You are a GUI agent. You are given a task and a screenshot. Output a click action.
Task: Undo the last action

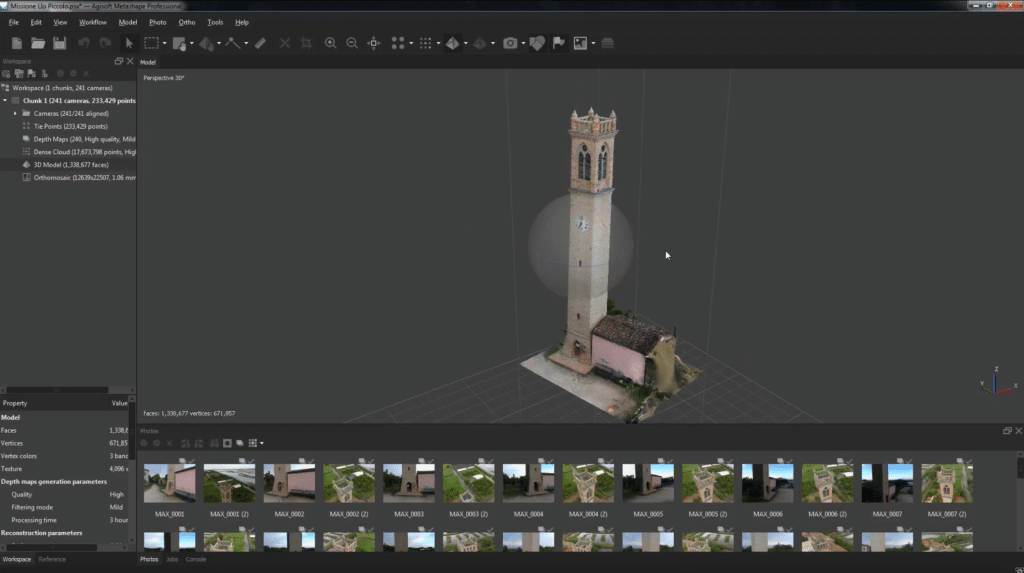click(x=84, y=43)
